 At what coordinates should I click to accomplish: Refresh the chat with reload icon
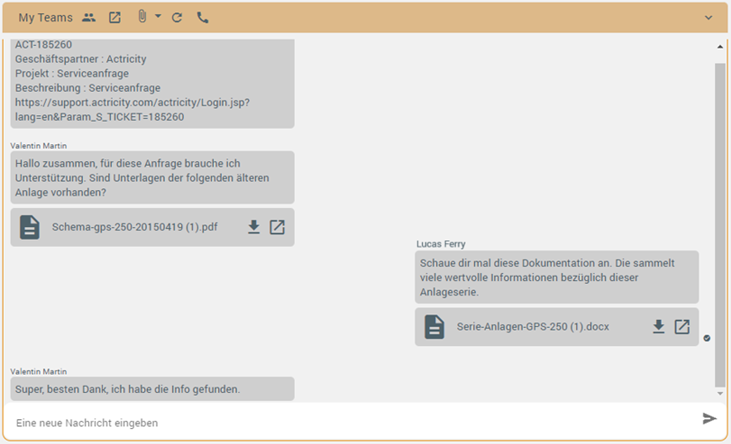(177, 18)
